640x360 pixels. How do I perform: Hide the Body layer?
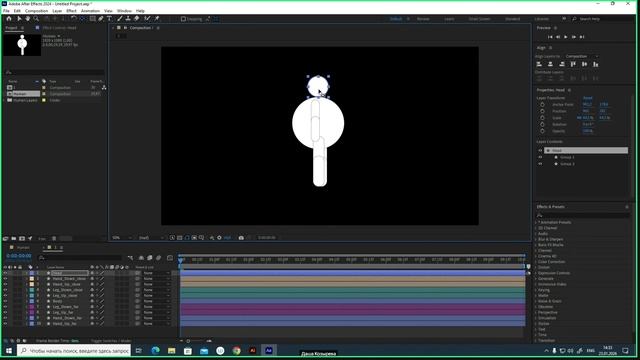click(x=5, y=301)
